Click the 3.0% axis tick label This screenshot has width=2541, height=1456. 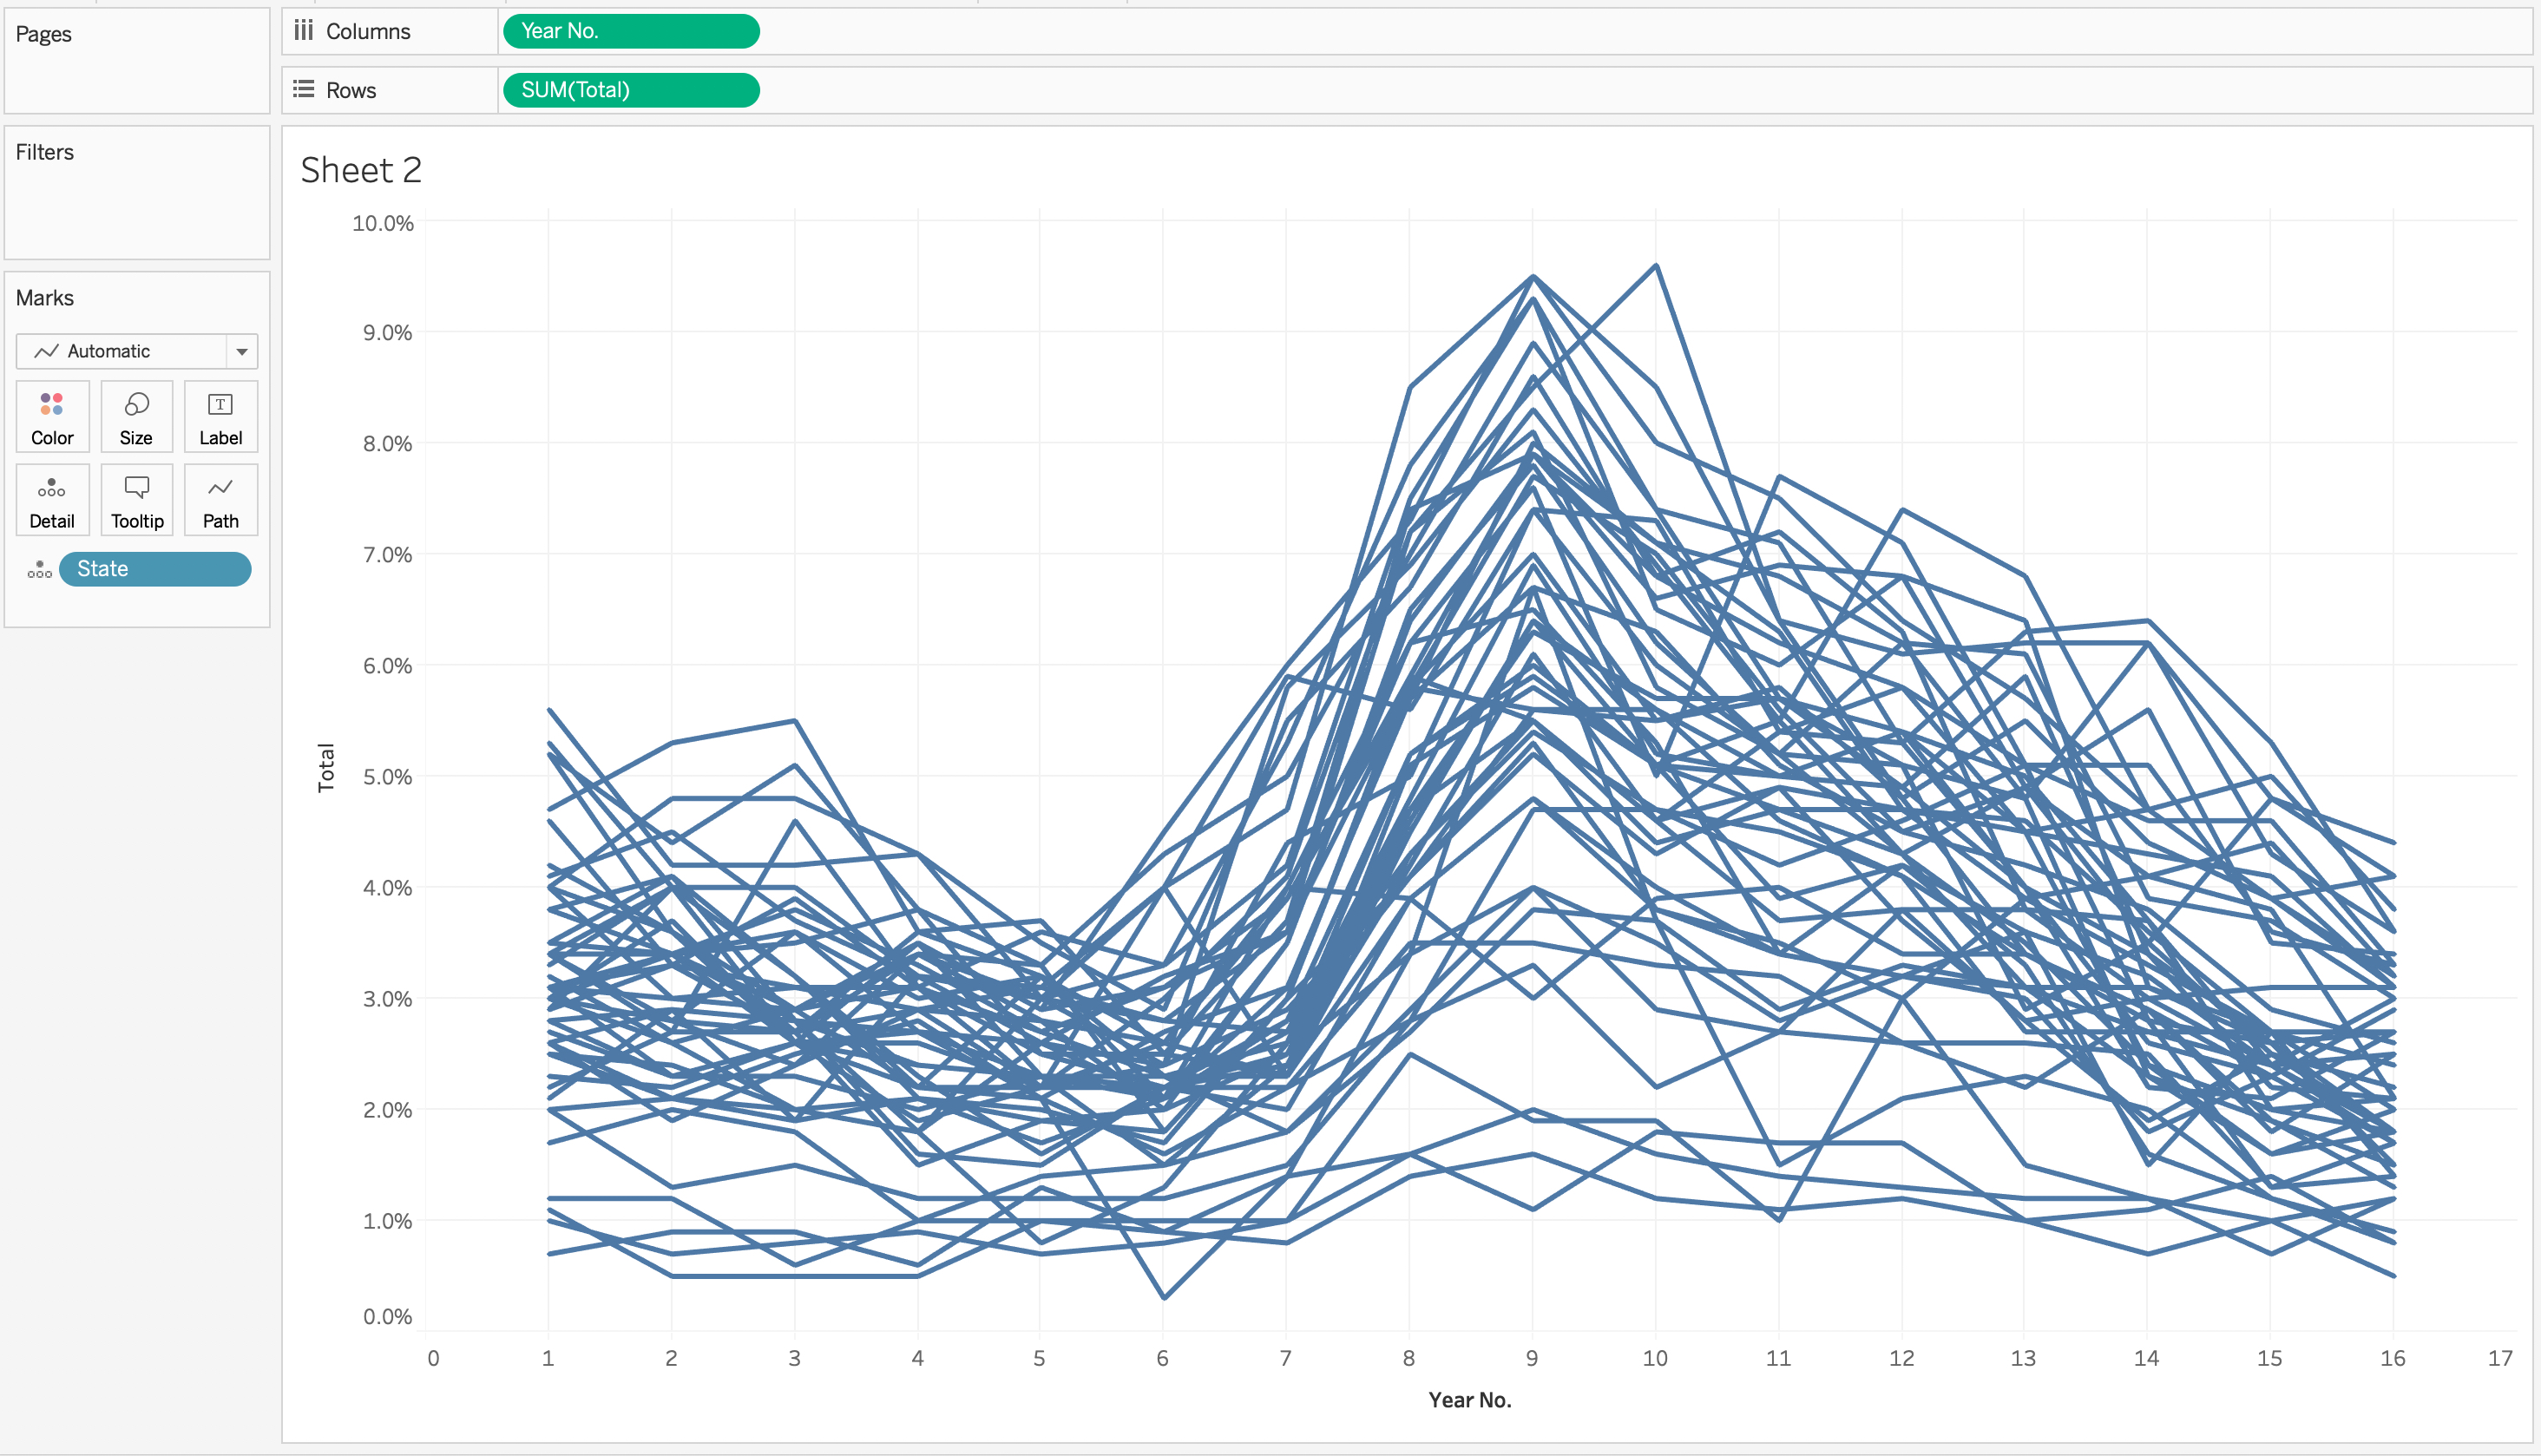[387, 999]
